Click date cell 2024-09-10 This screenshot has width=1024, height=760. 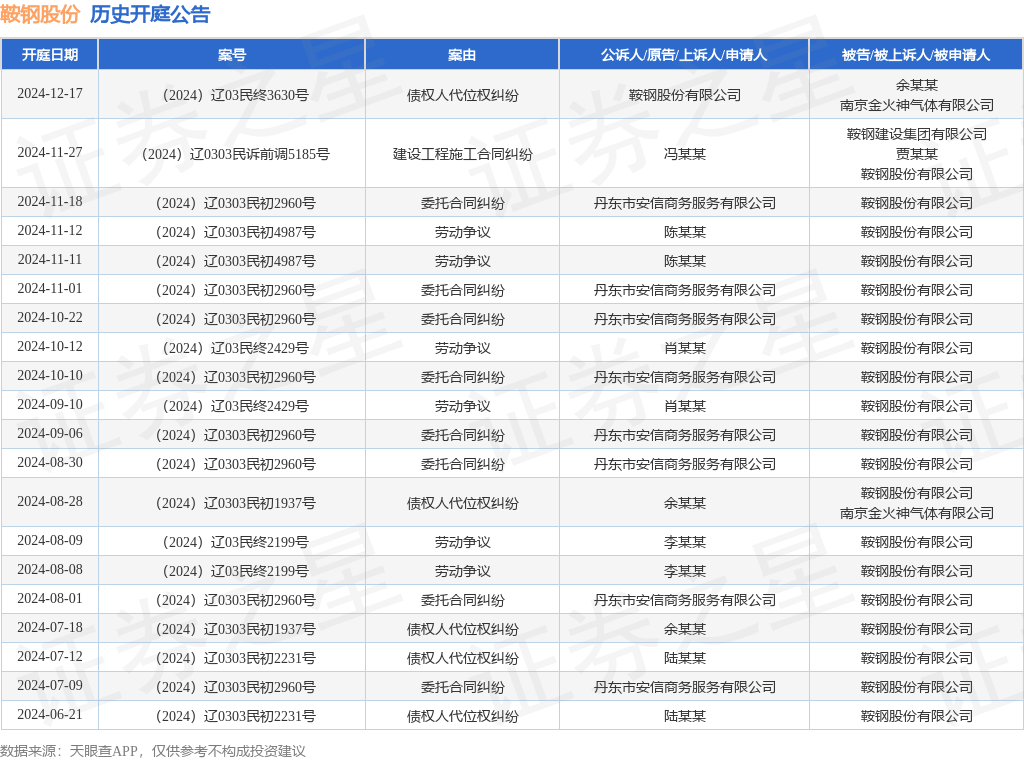coord(50,404)
